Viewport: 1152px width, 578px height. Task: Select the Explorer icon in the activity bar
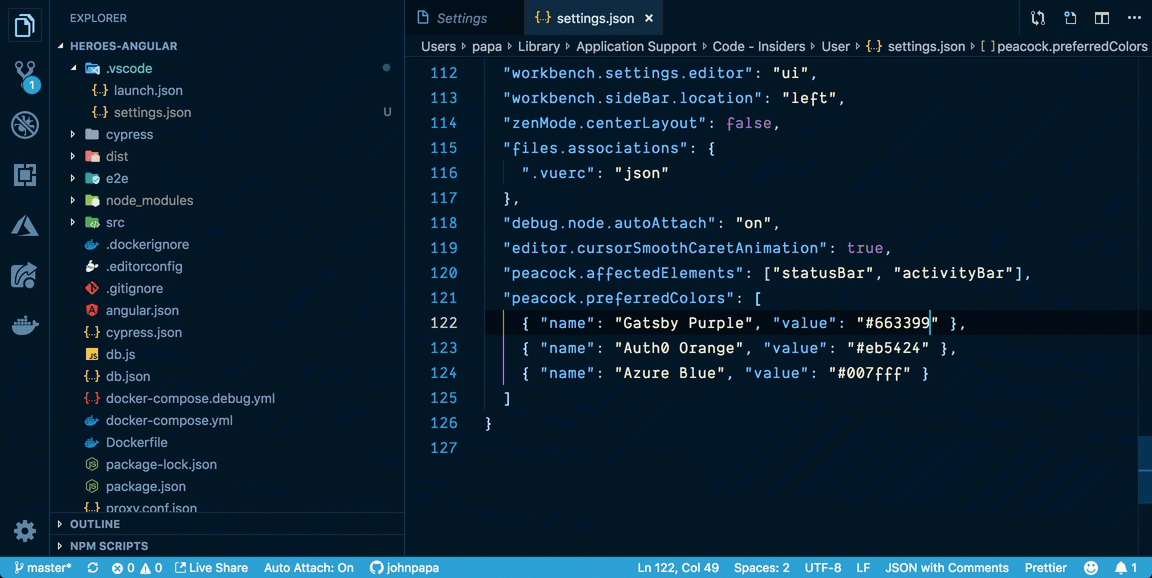24,25
